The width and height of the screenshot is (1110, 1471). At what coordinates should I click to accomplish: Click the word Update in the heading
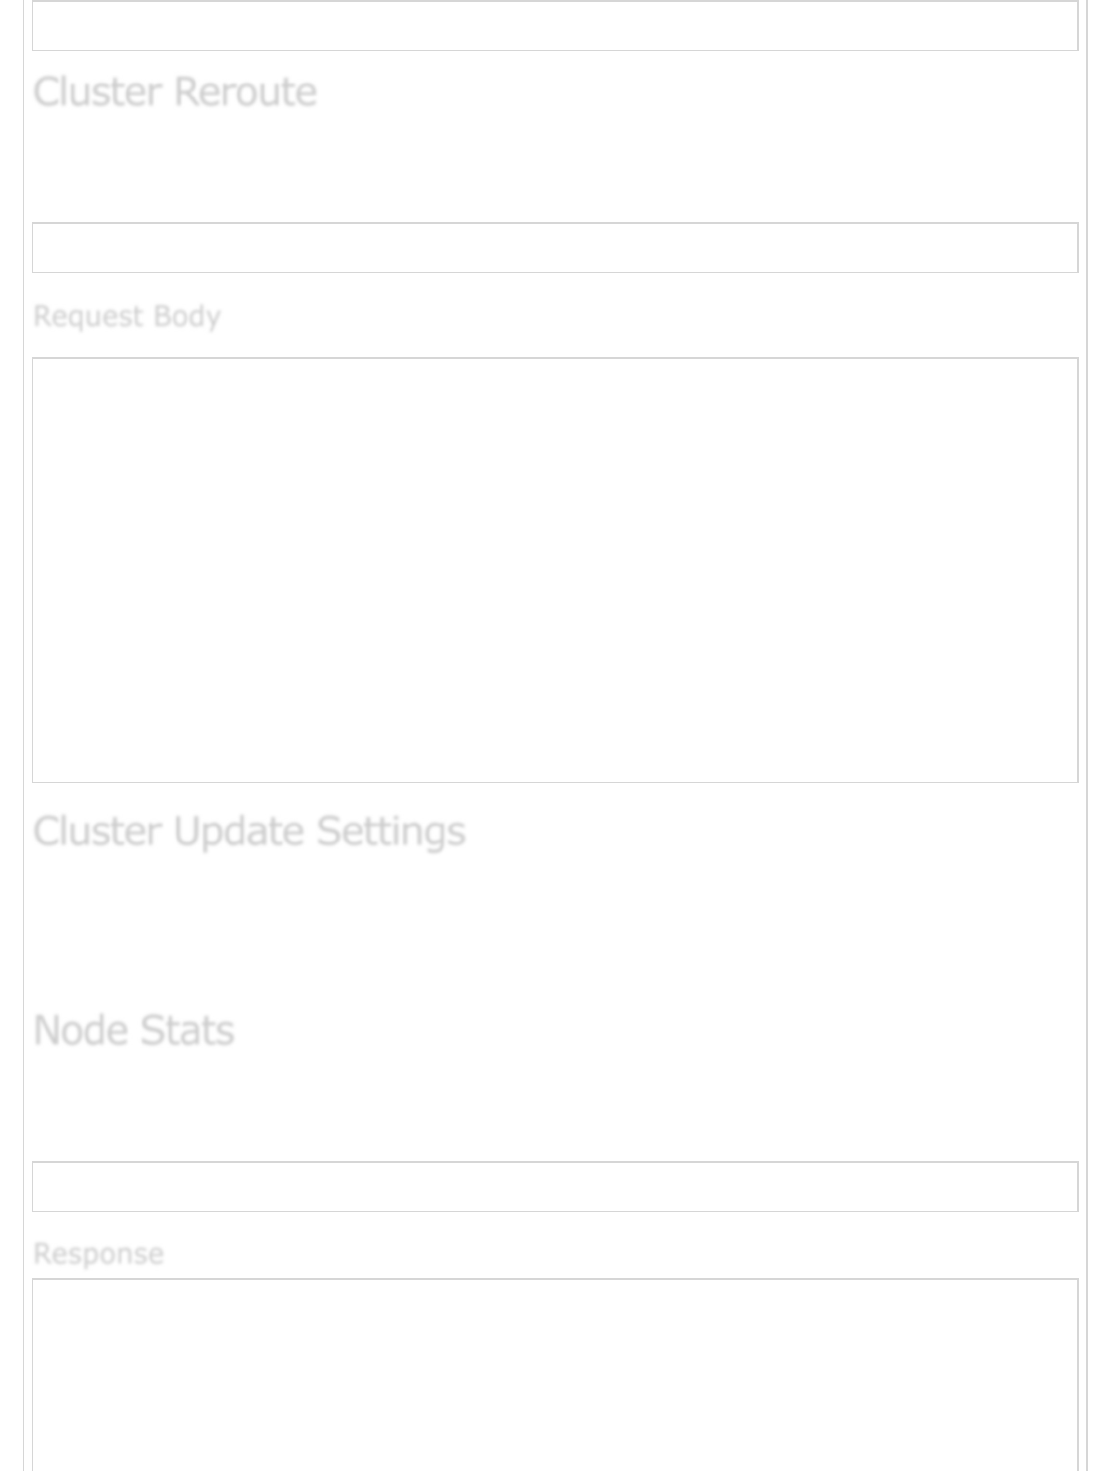click(239, 831)
